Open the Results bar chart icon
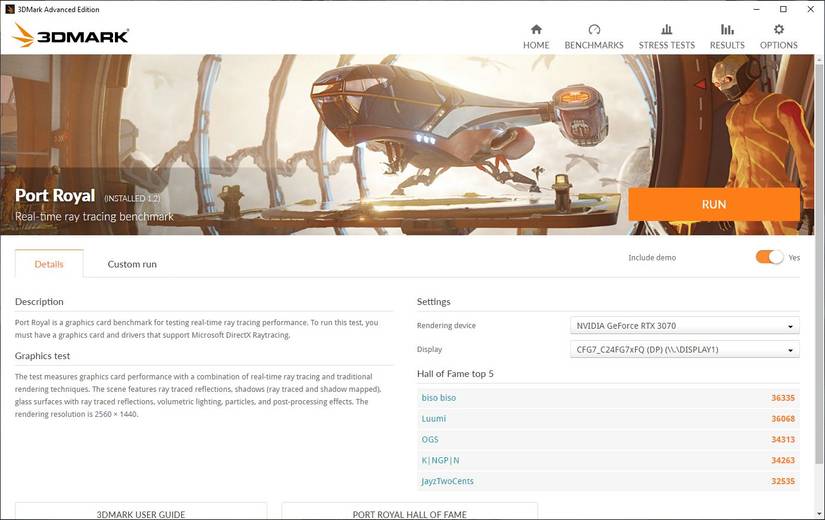 tap(727, 29)
